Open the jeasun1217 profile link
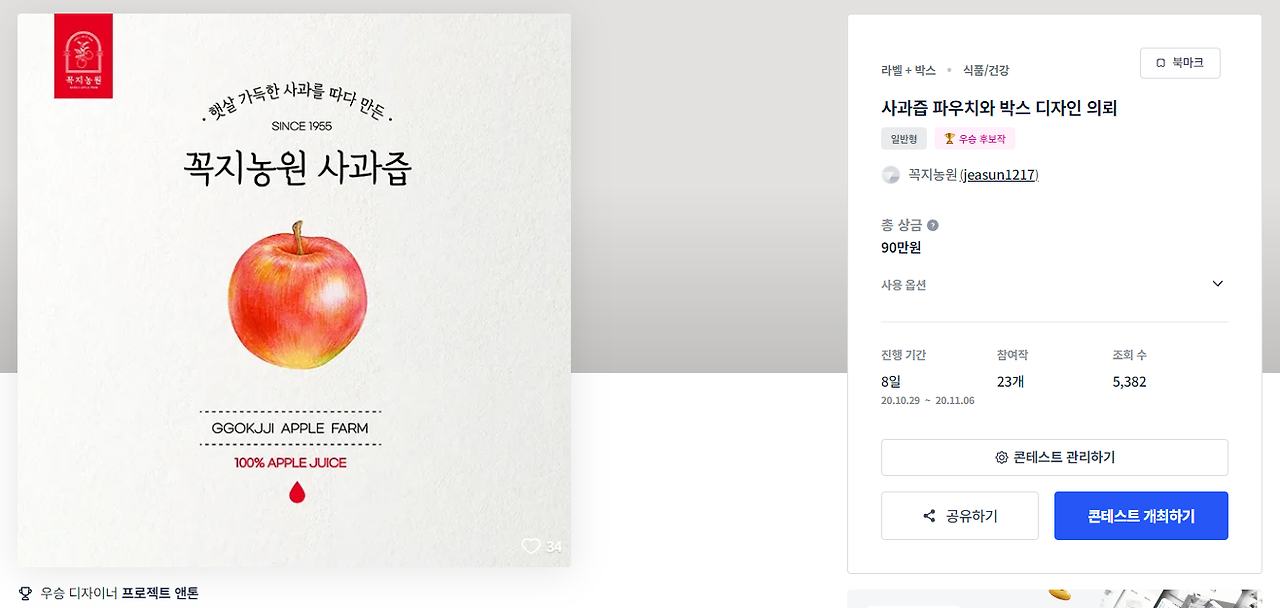1280x608 pixels. coord(999,175)
